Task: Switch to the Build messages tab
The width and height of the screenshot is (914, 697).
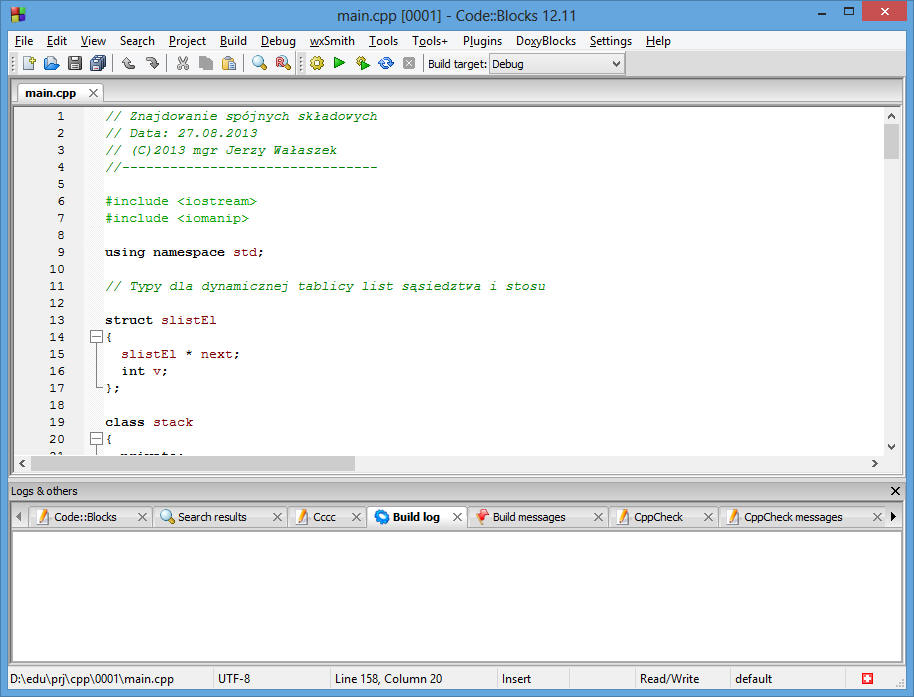Action: tap(528, 517)
